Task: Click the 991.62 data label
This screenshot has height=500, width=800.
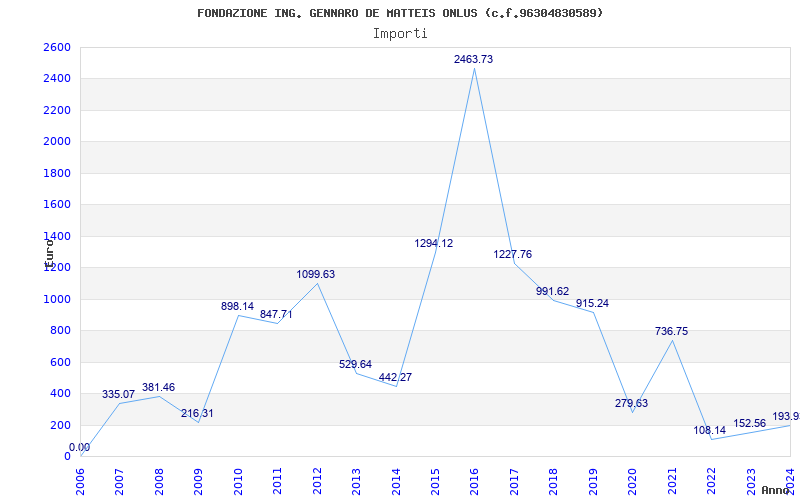Action: click(553, 291)
